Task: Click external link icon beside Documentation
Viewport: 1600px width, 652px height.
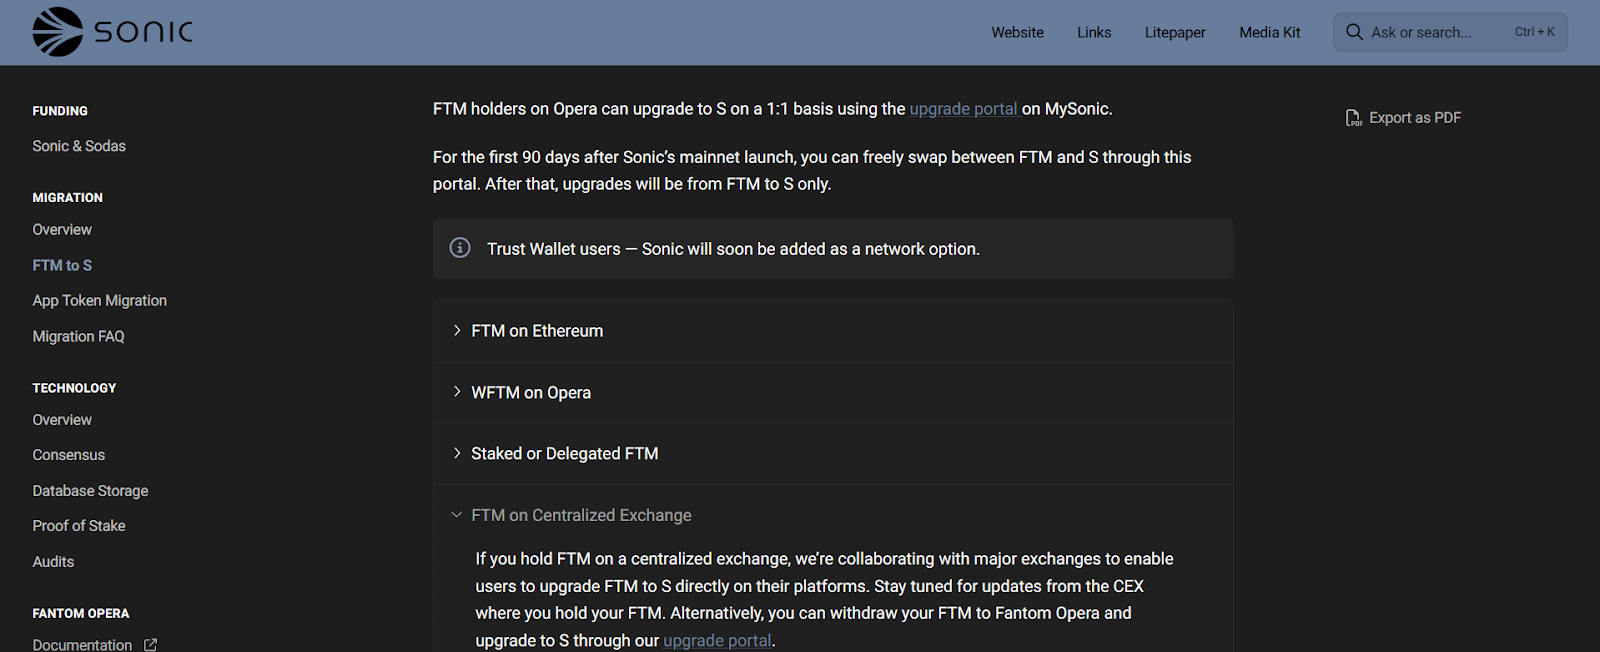Action: click(x=150, y=645)
